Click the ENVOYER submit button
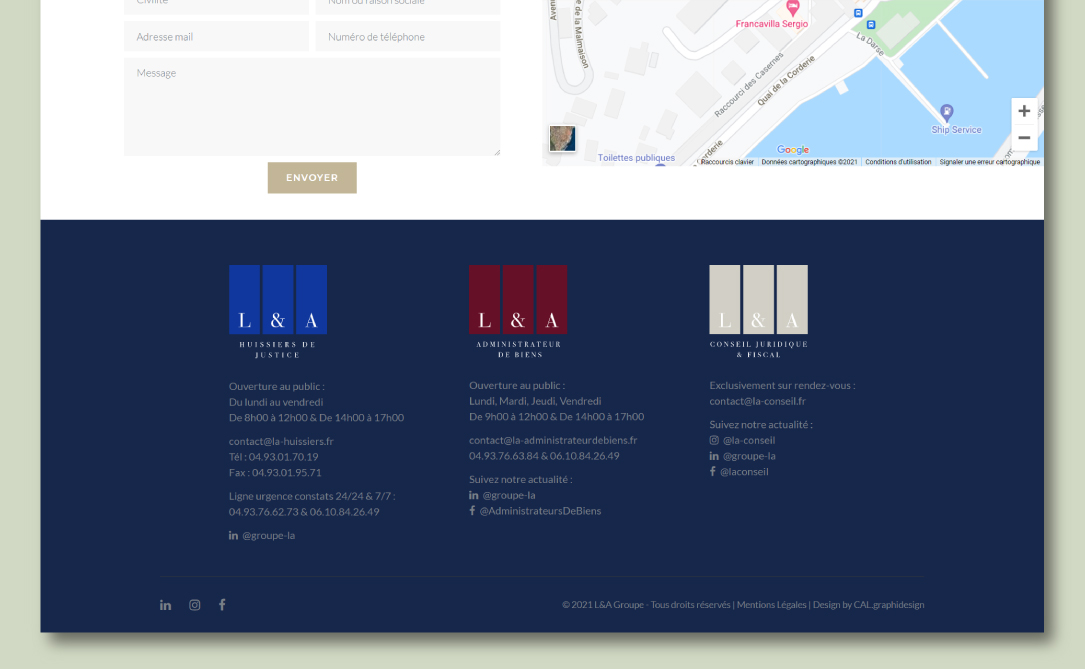Image resolution: width=1085 pixels, height=669 pixels. pos(312,178)
